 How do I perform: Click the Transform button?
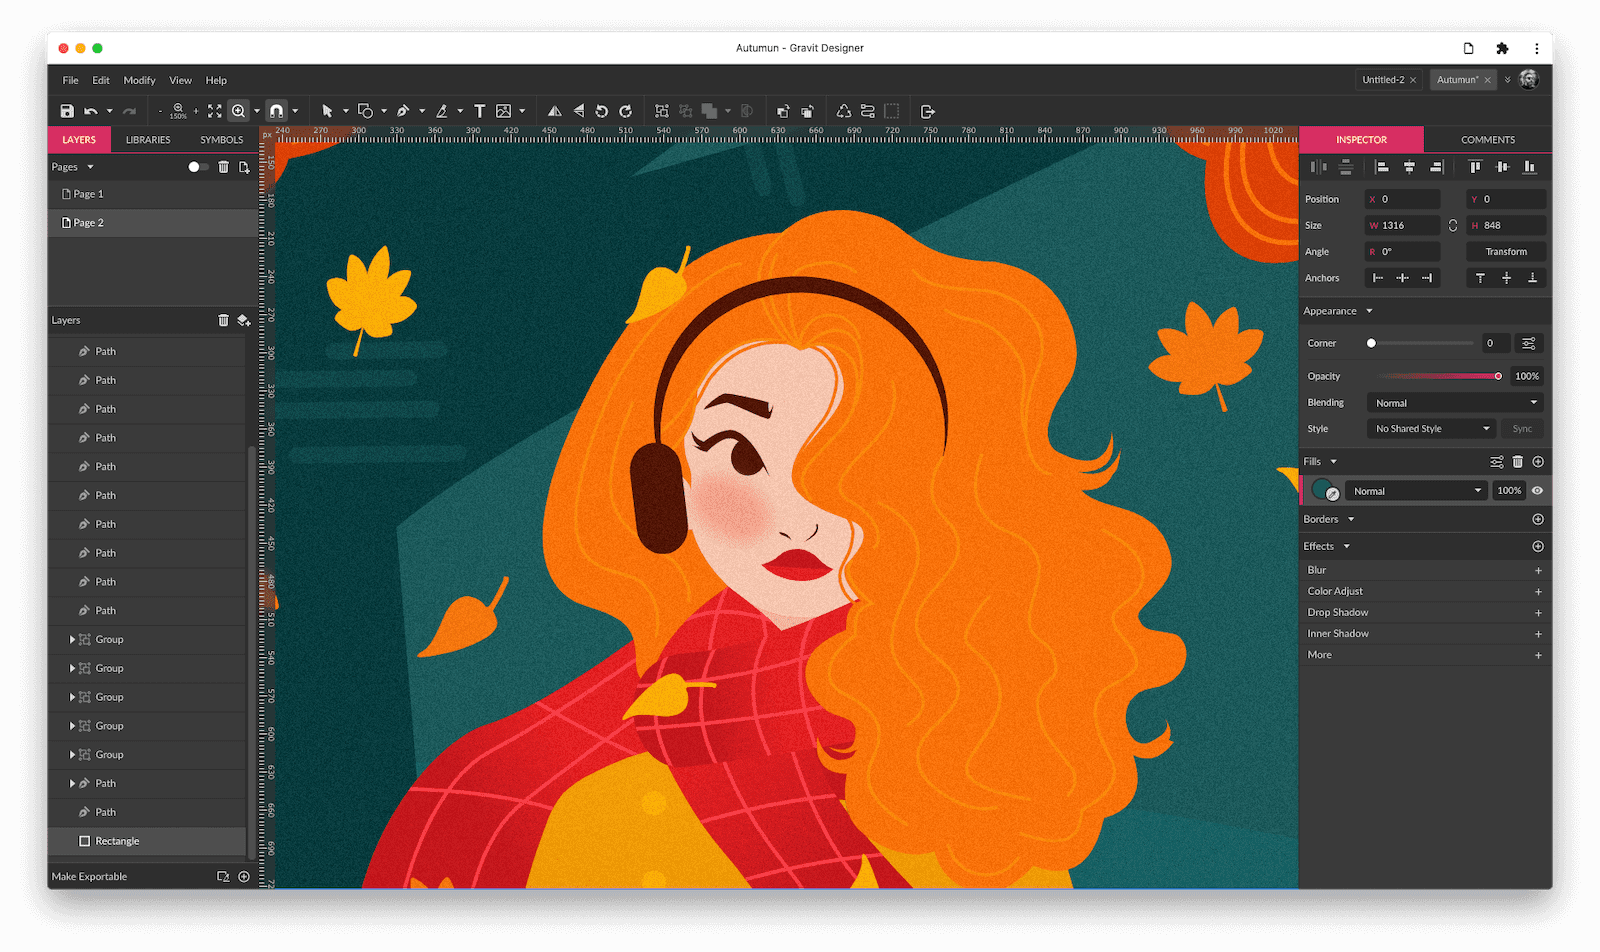1505,251
